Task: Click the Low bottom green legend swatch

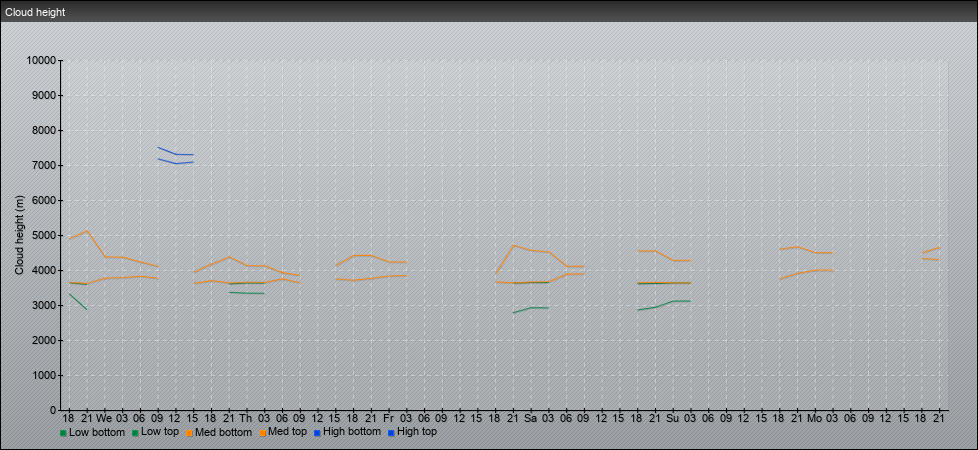Action: coord(63,433)
